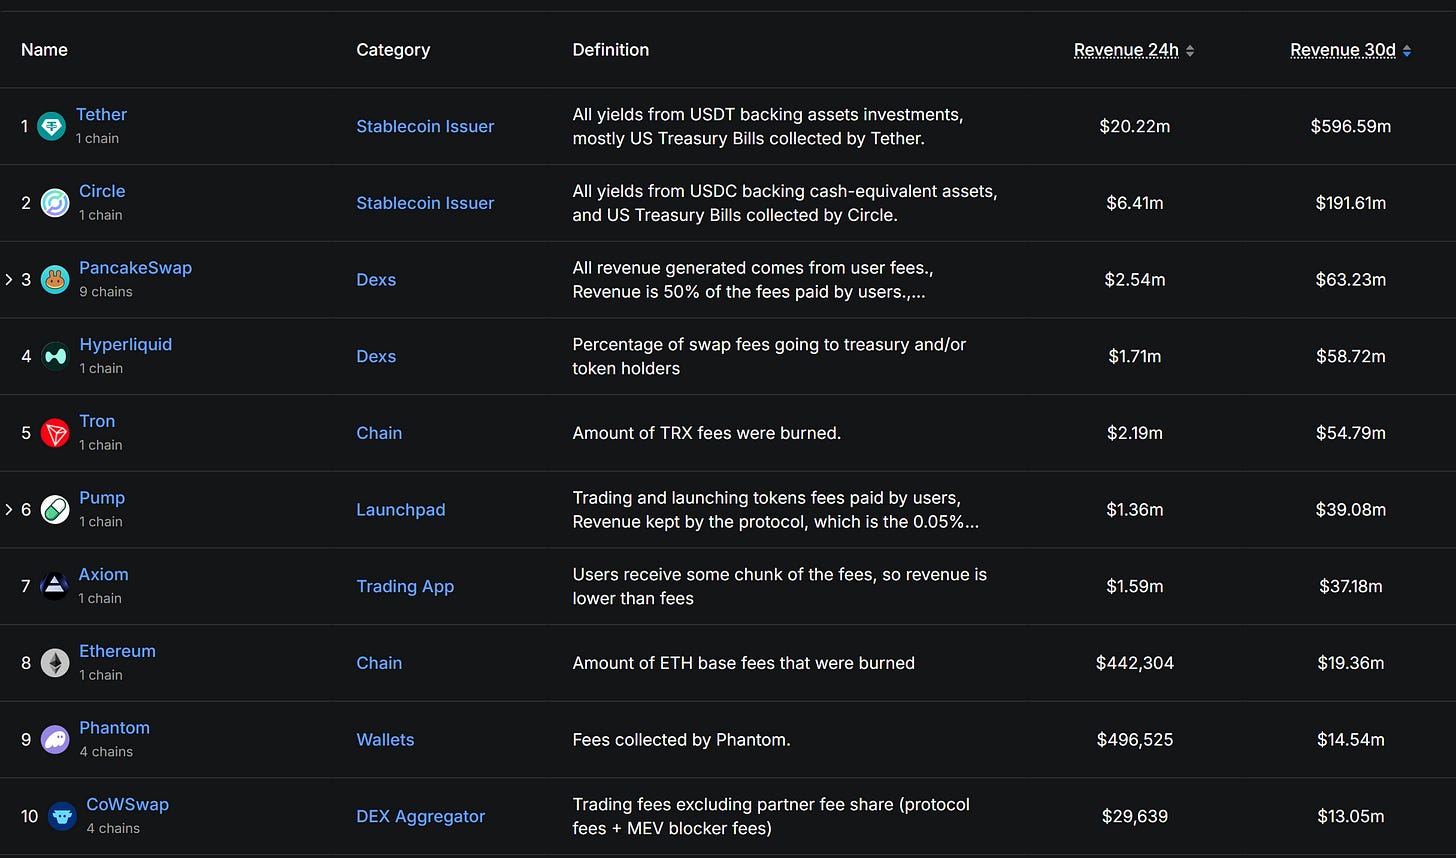Image resolution: width=1456 pixels, height=858 pixels.
Task: Open the Circle protocol link
Action: click(x=102, y=191)
